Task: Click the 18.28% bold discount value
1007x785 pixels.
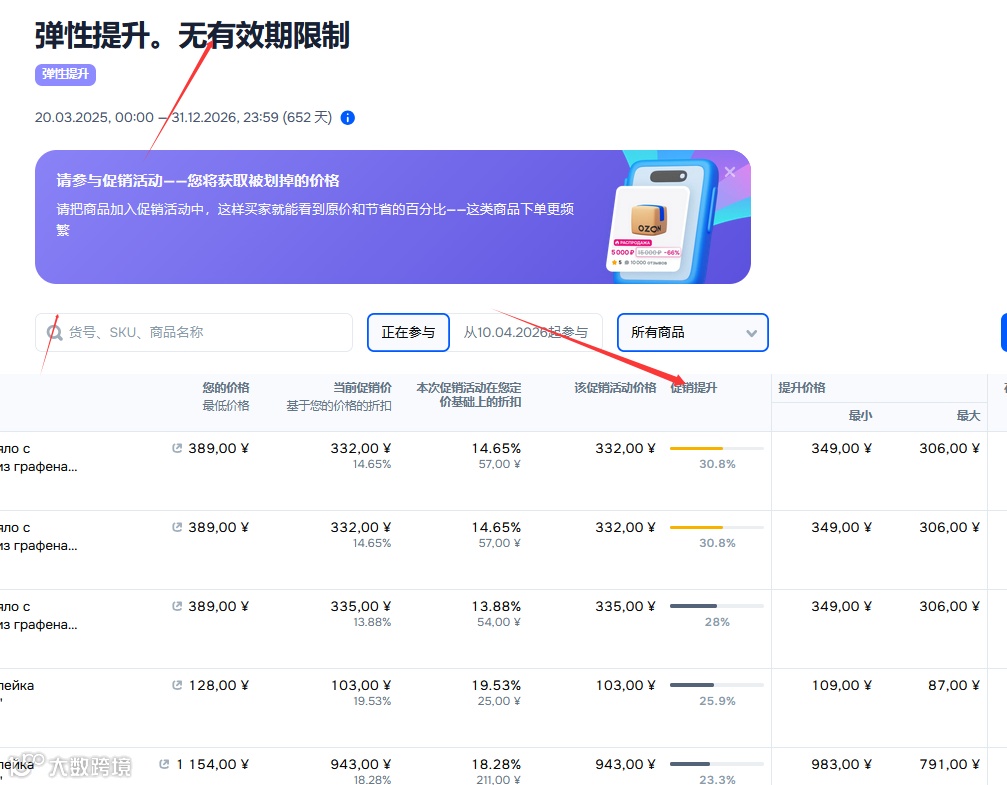Action: click(x=496, y=764)
